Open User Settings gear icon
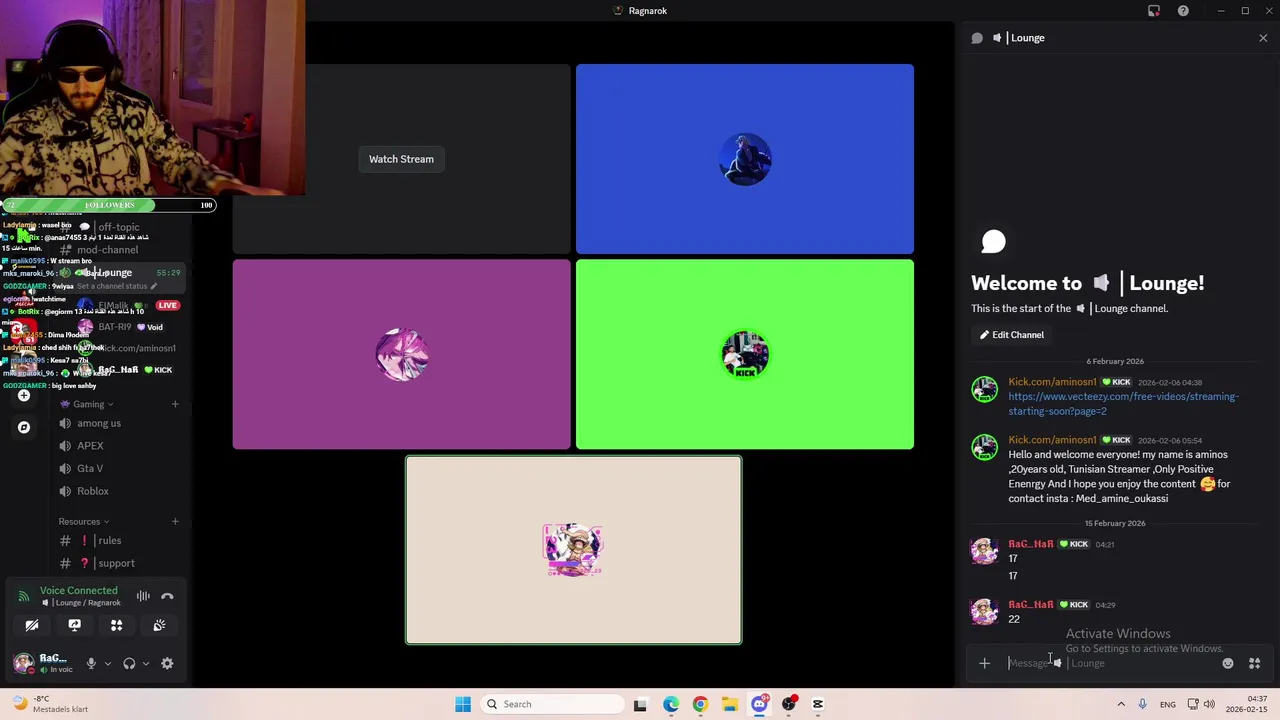 pyautogui.click(x=167, y=663)
